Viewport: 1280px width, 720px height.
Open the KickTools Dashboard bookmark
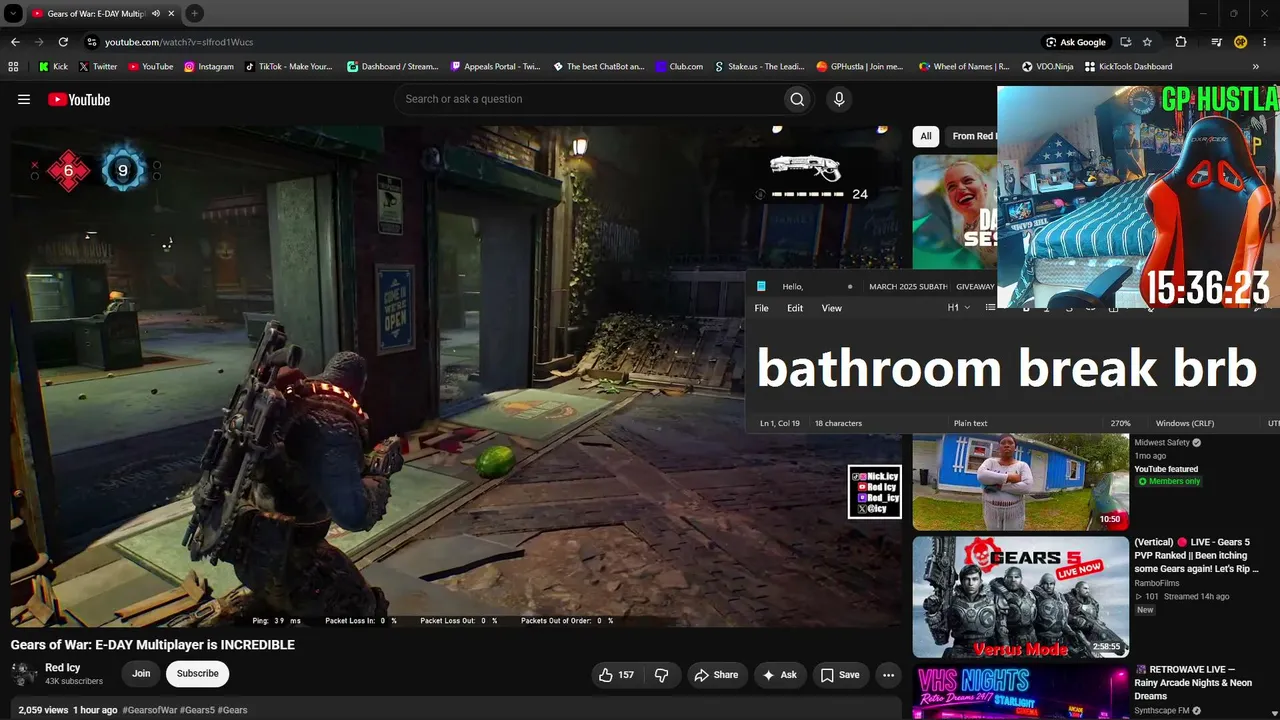1127,67
